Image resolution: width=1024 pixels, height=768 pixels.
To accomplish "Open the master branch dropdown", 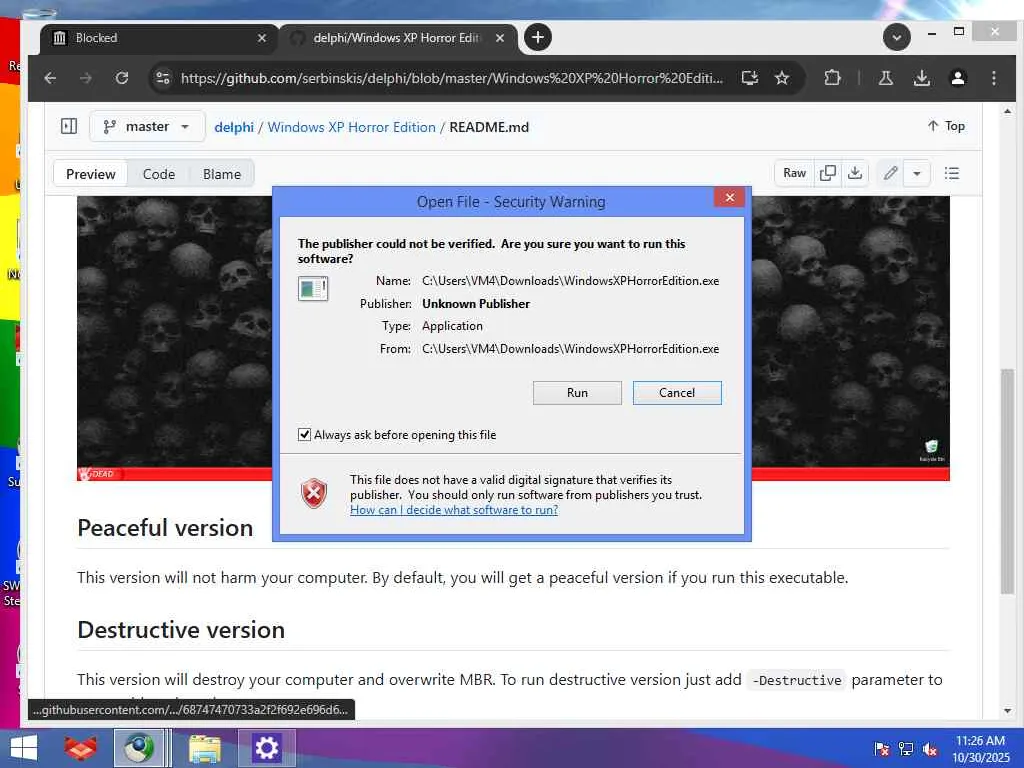I will (147, 126).
